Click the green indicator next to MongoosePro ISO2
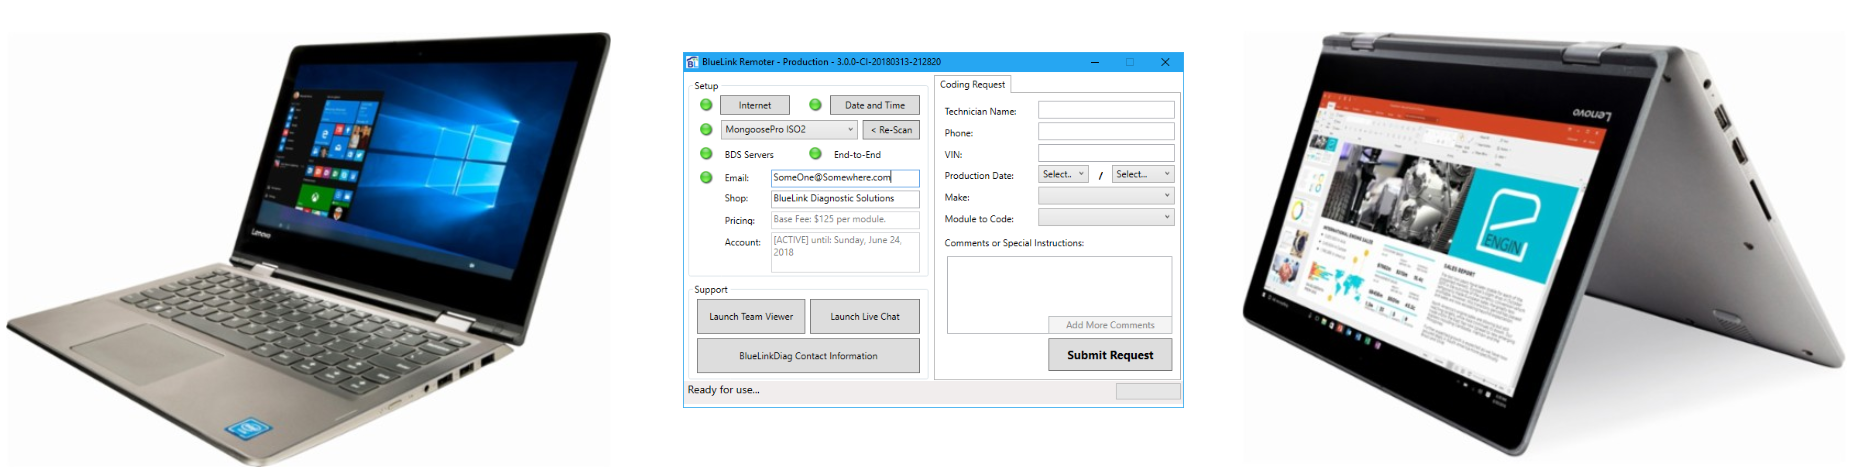The image size is (1860, 475). [x=706, y=130]
